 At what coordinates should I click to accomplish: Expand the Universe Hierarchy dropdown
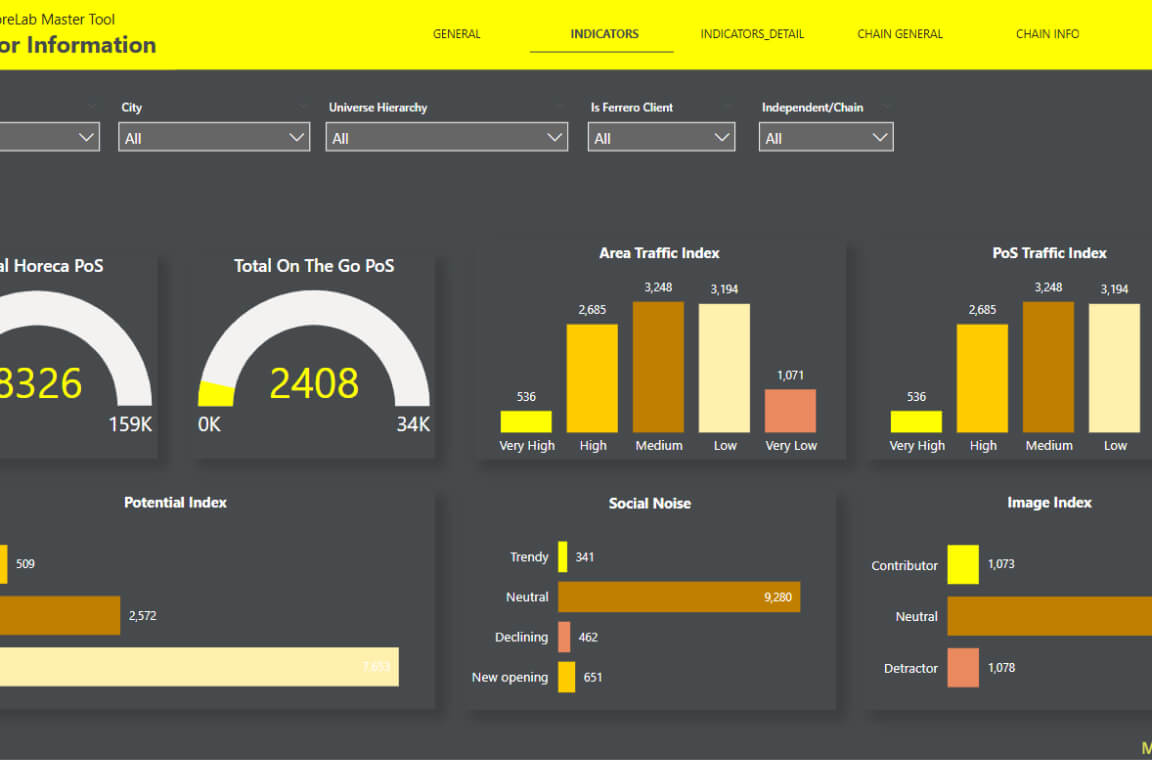coord(446,137)
